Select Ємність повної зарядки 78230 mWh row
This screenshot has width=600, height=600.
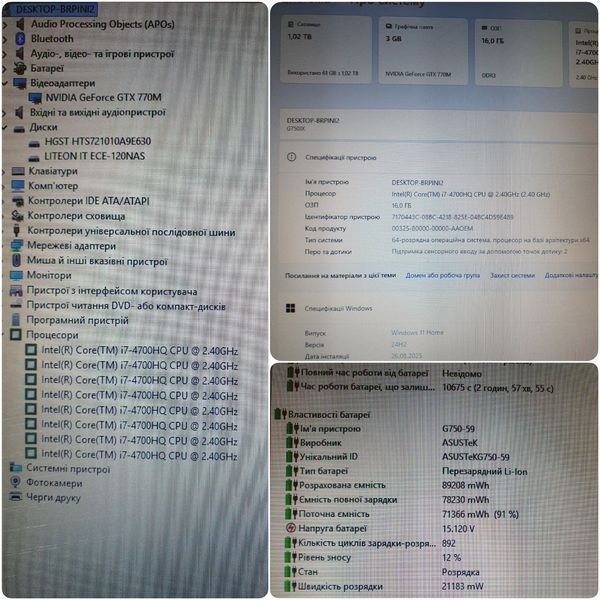point(388,500)
